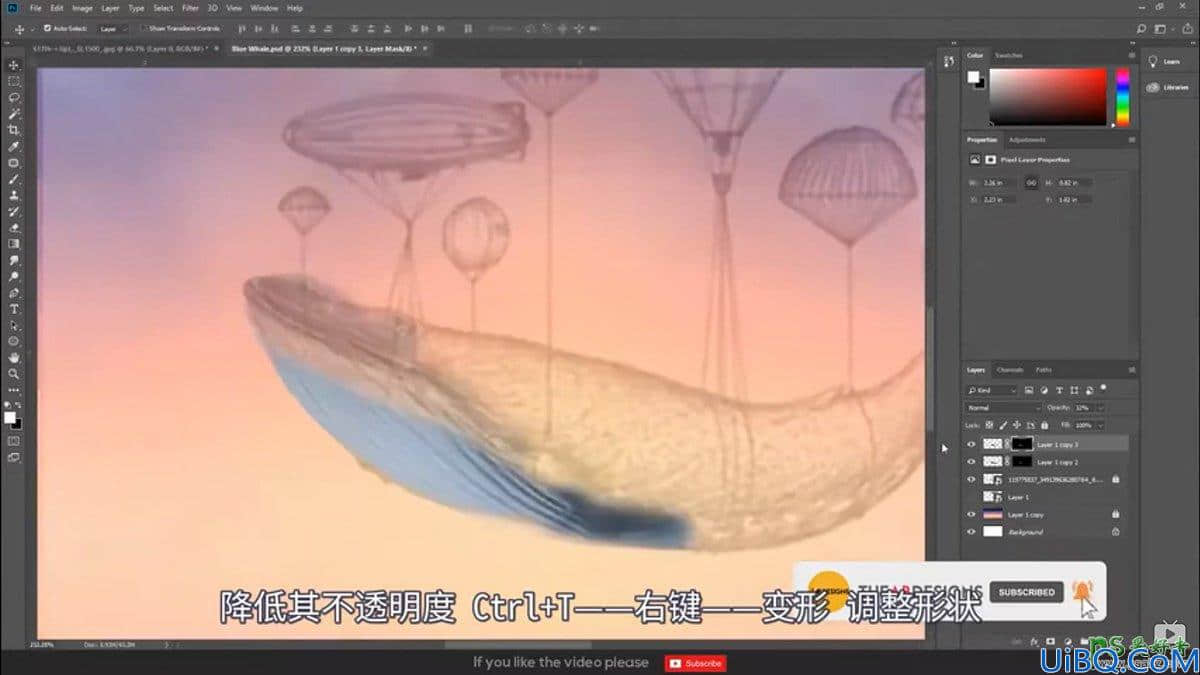This screenshot has height=675, width=1200.
Task: Show the hidden Layer 1
Action: pos(971,497)
